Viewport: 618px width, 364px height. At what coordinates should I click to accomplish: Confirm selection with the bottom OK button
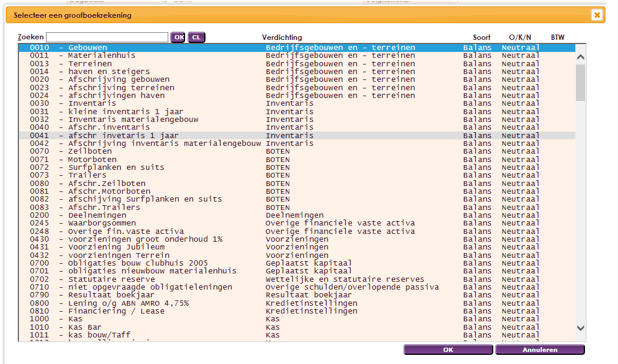click(x=448, y=349)
